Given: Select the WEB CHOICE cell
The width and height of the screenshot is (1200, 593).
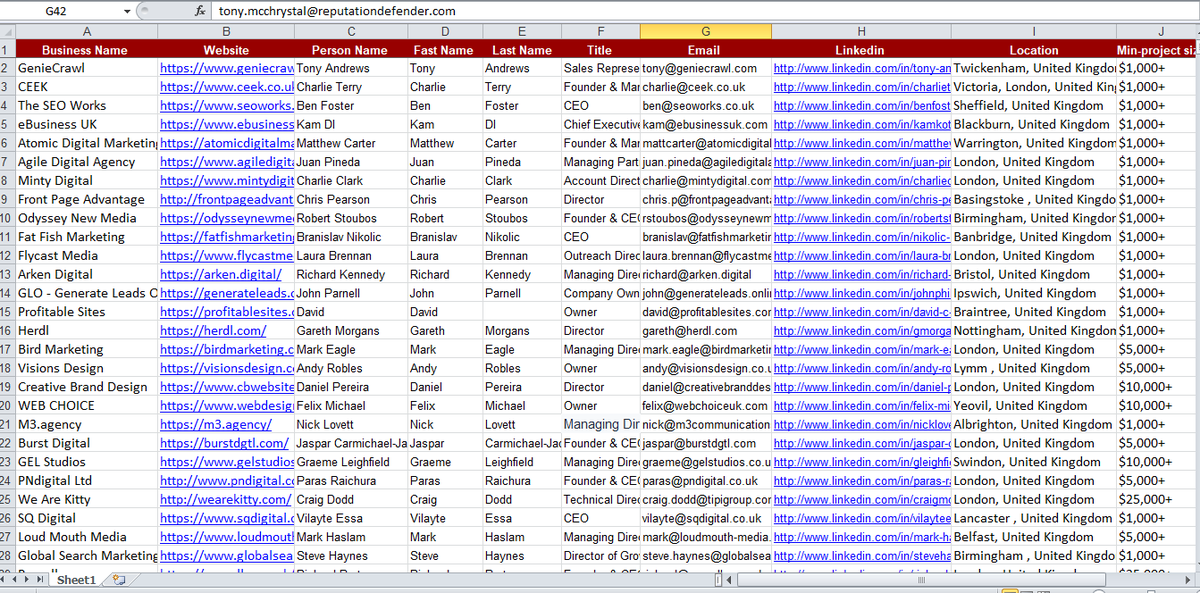Looking at the screenshot, I should (86, 405).
